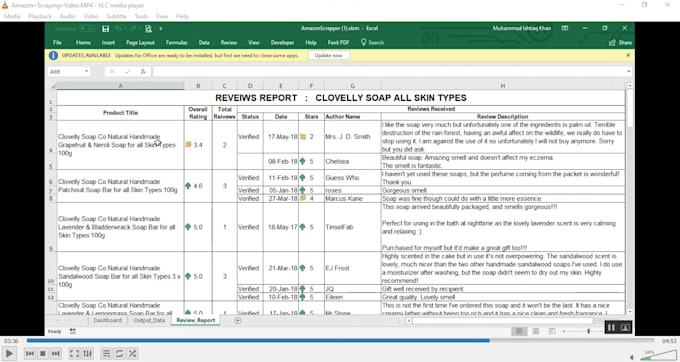Click the blue info icon on update bar
Image resolution: width=680 pixels, height=362 pixels.
(x=53, y=55)
